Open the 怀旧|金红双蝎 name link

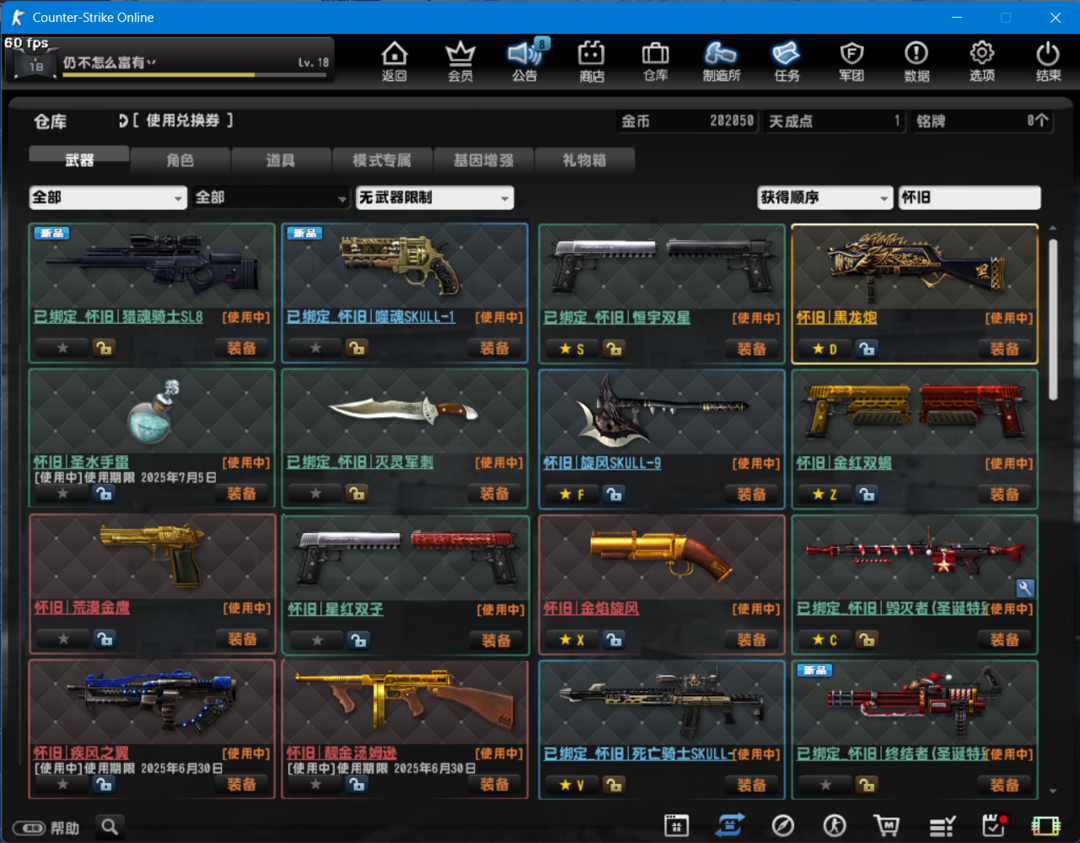click(844, 463)
